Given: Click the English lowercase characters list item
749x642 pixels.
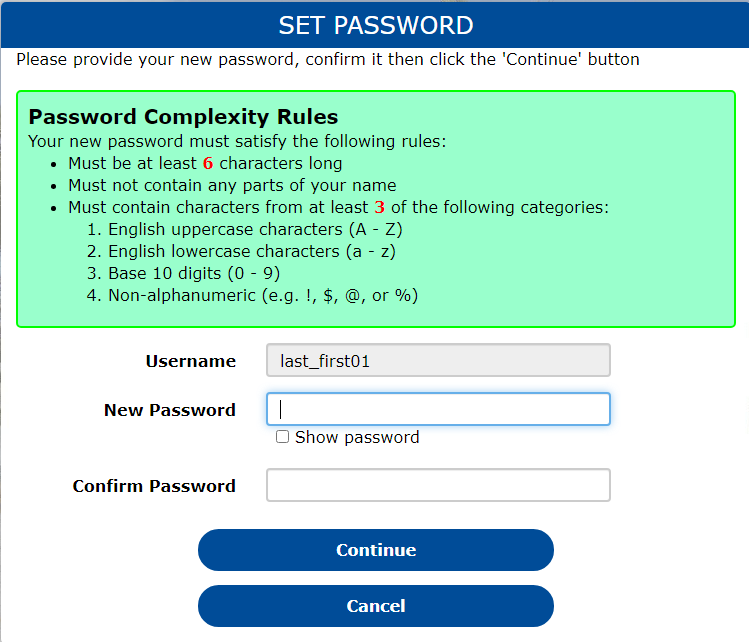Looking at the screenshot, I should 252,251.
